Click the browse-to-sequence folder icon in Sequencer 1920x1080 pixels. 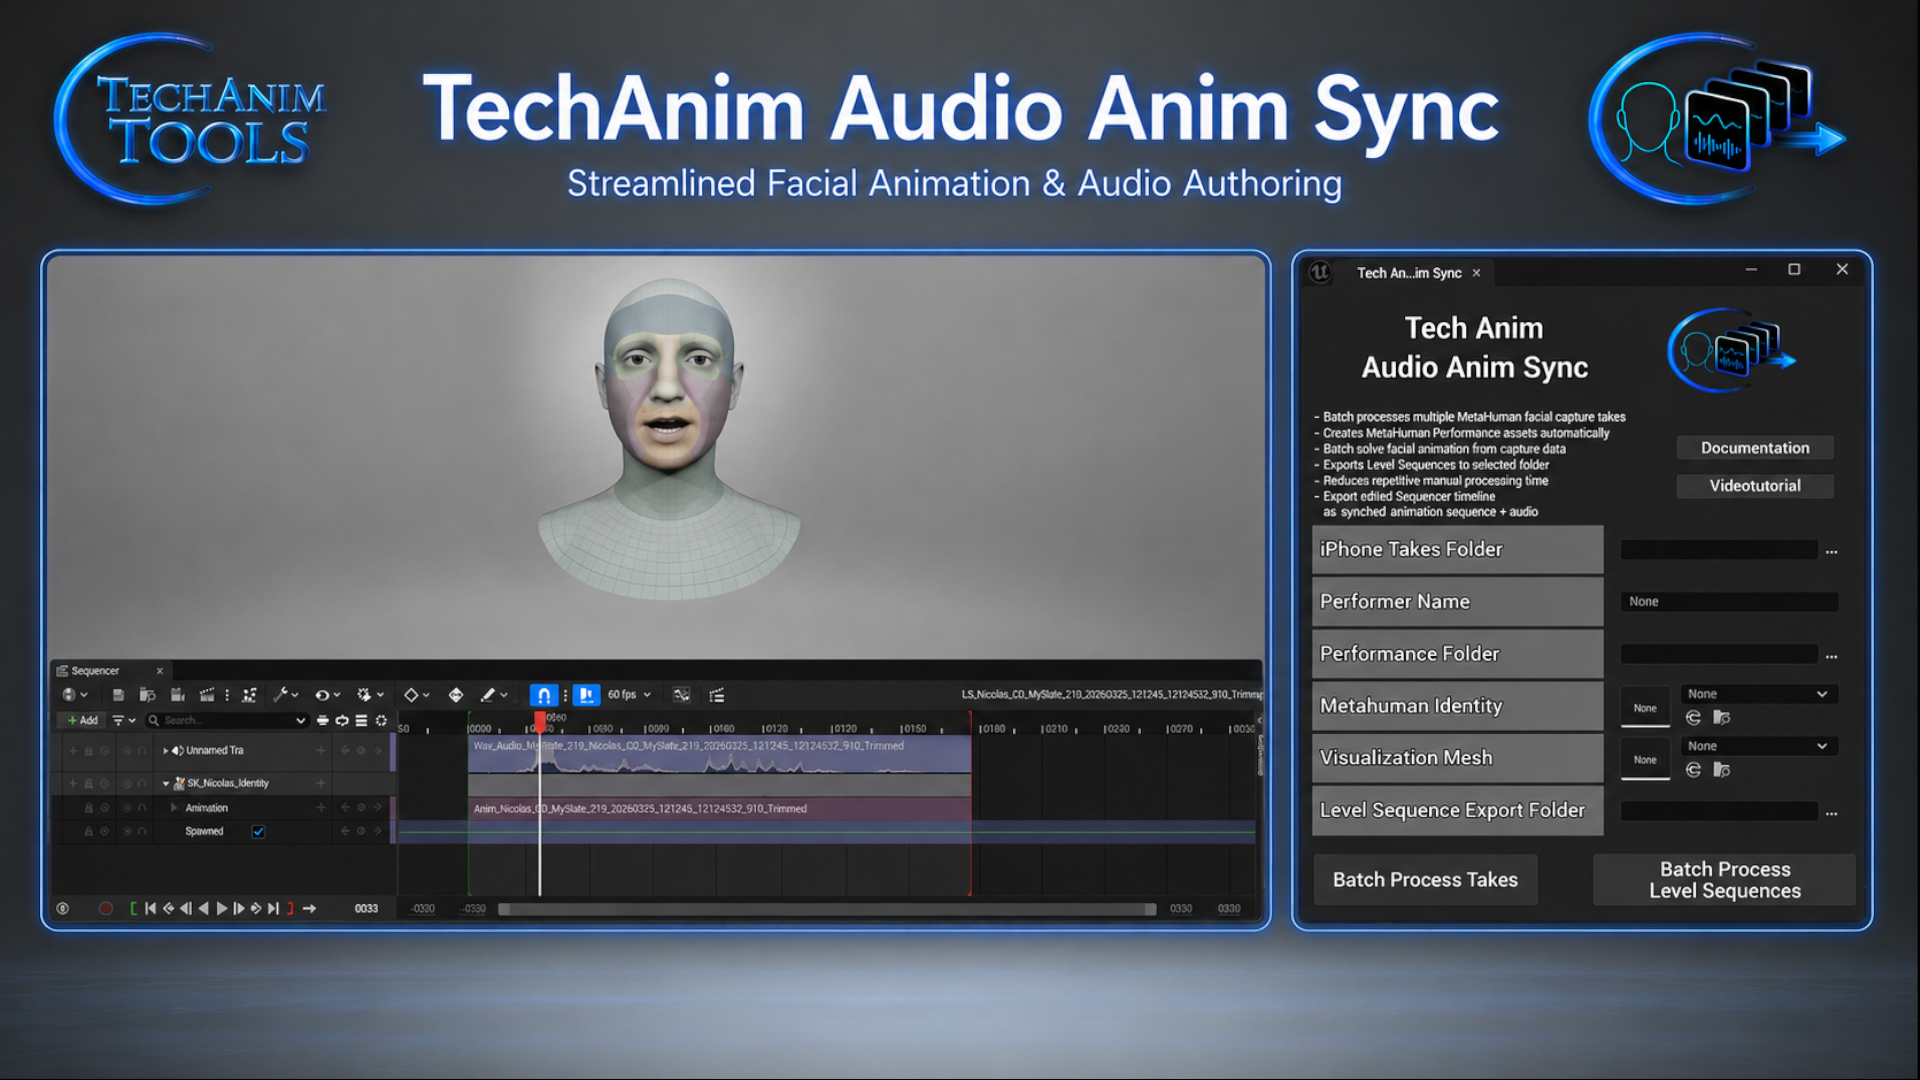(147, 695)
